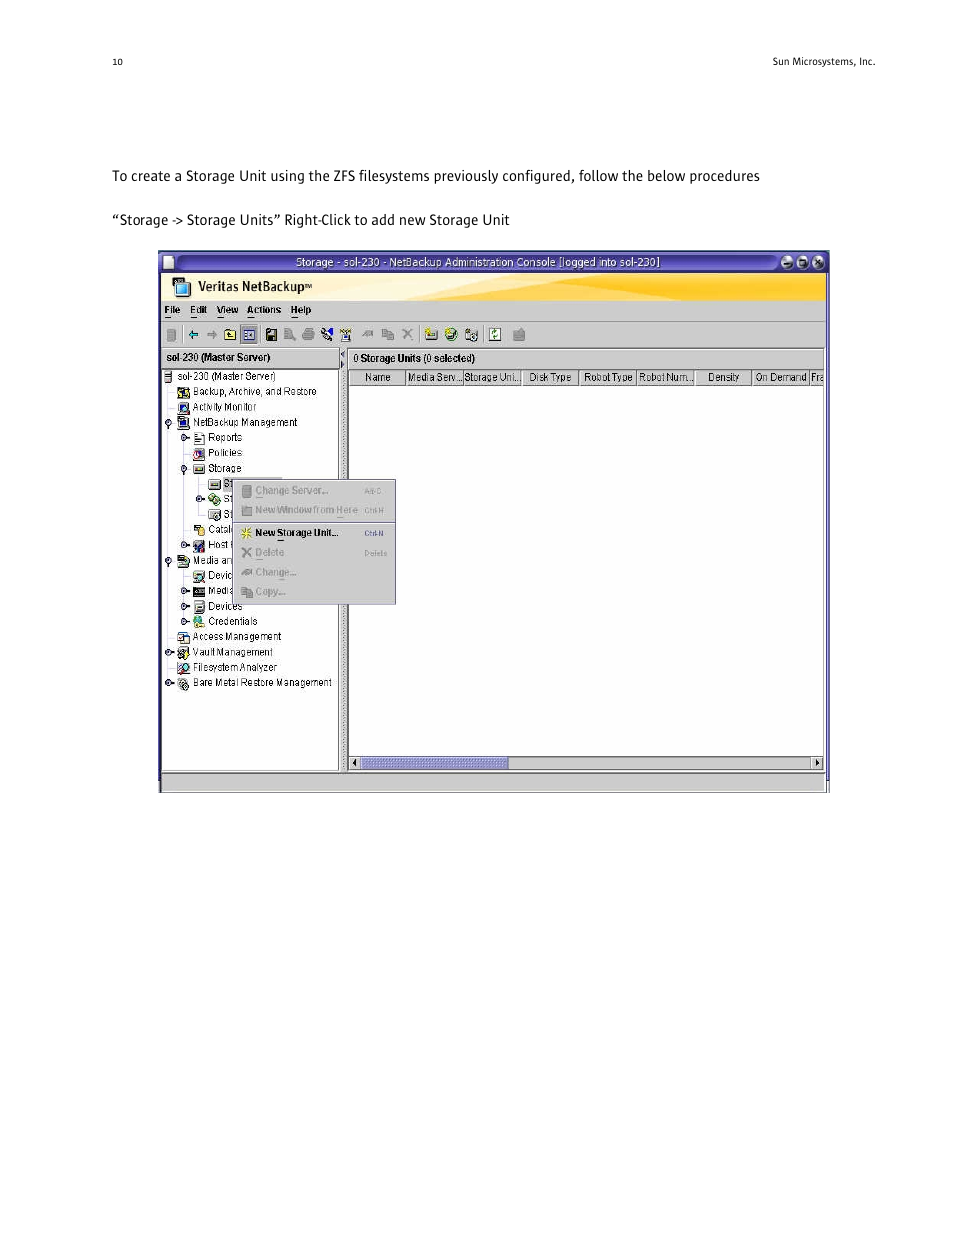
Task: Click the horizontal scrollbar thumb
Action: [434, 763]
